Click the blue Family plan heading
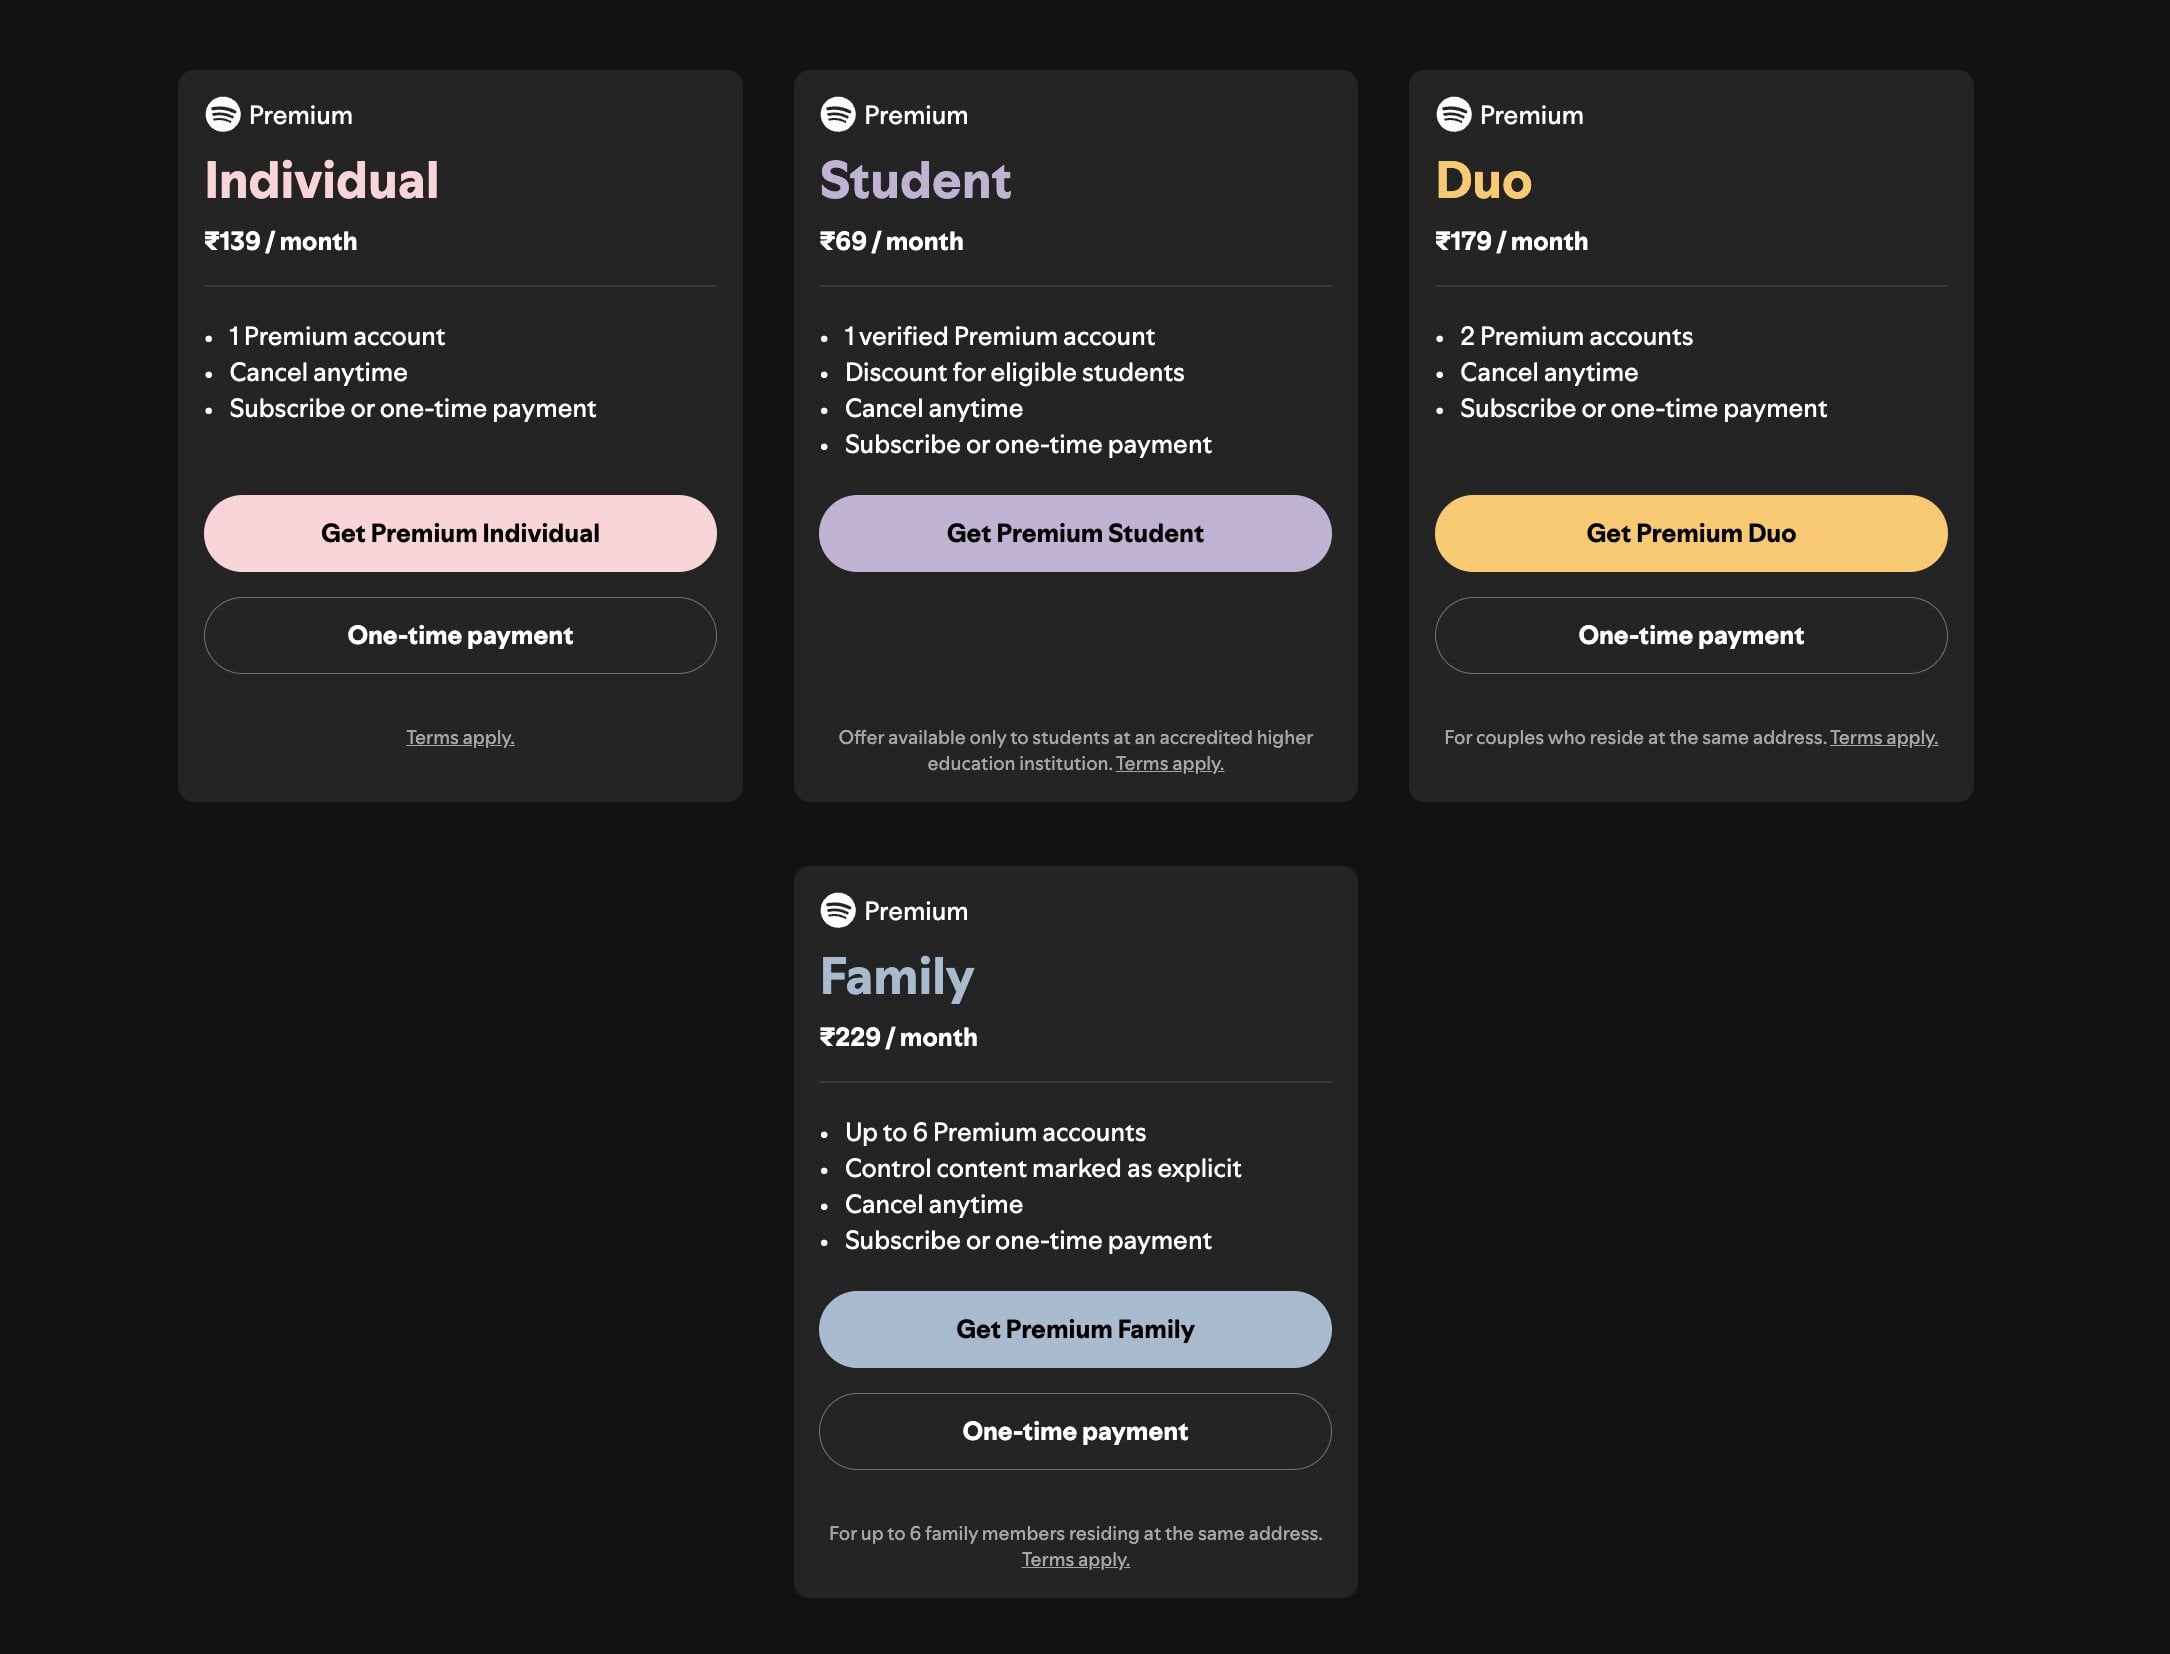 click(x=896, y=977)
